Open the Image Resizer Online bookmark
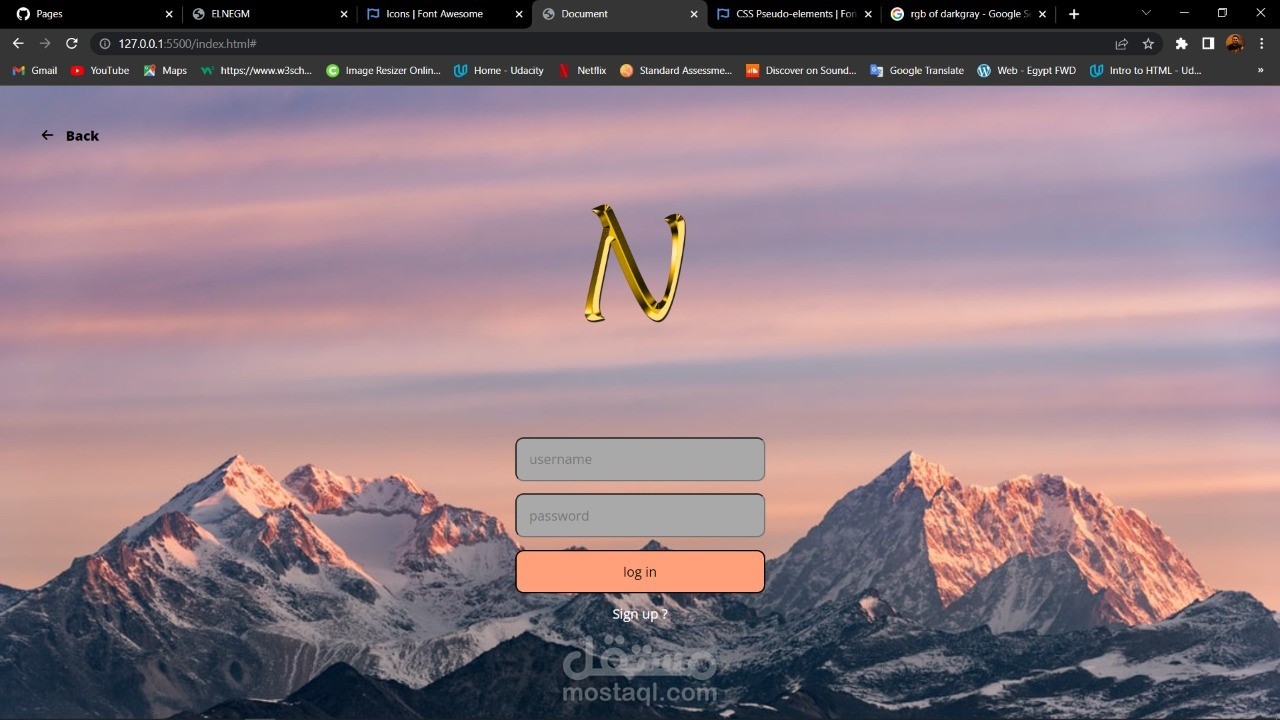The width and height of the screenshot is (1280, 720). coord(383,70)
